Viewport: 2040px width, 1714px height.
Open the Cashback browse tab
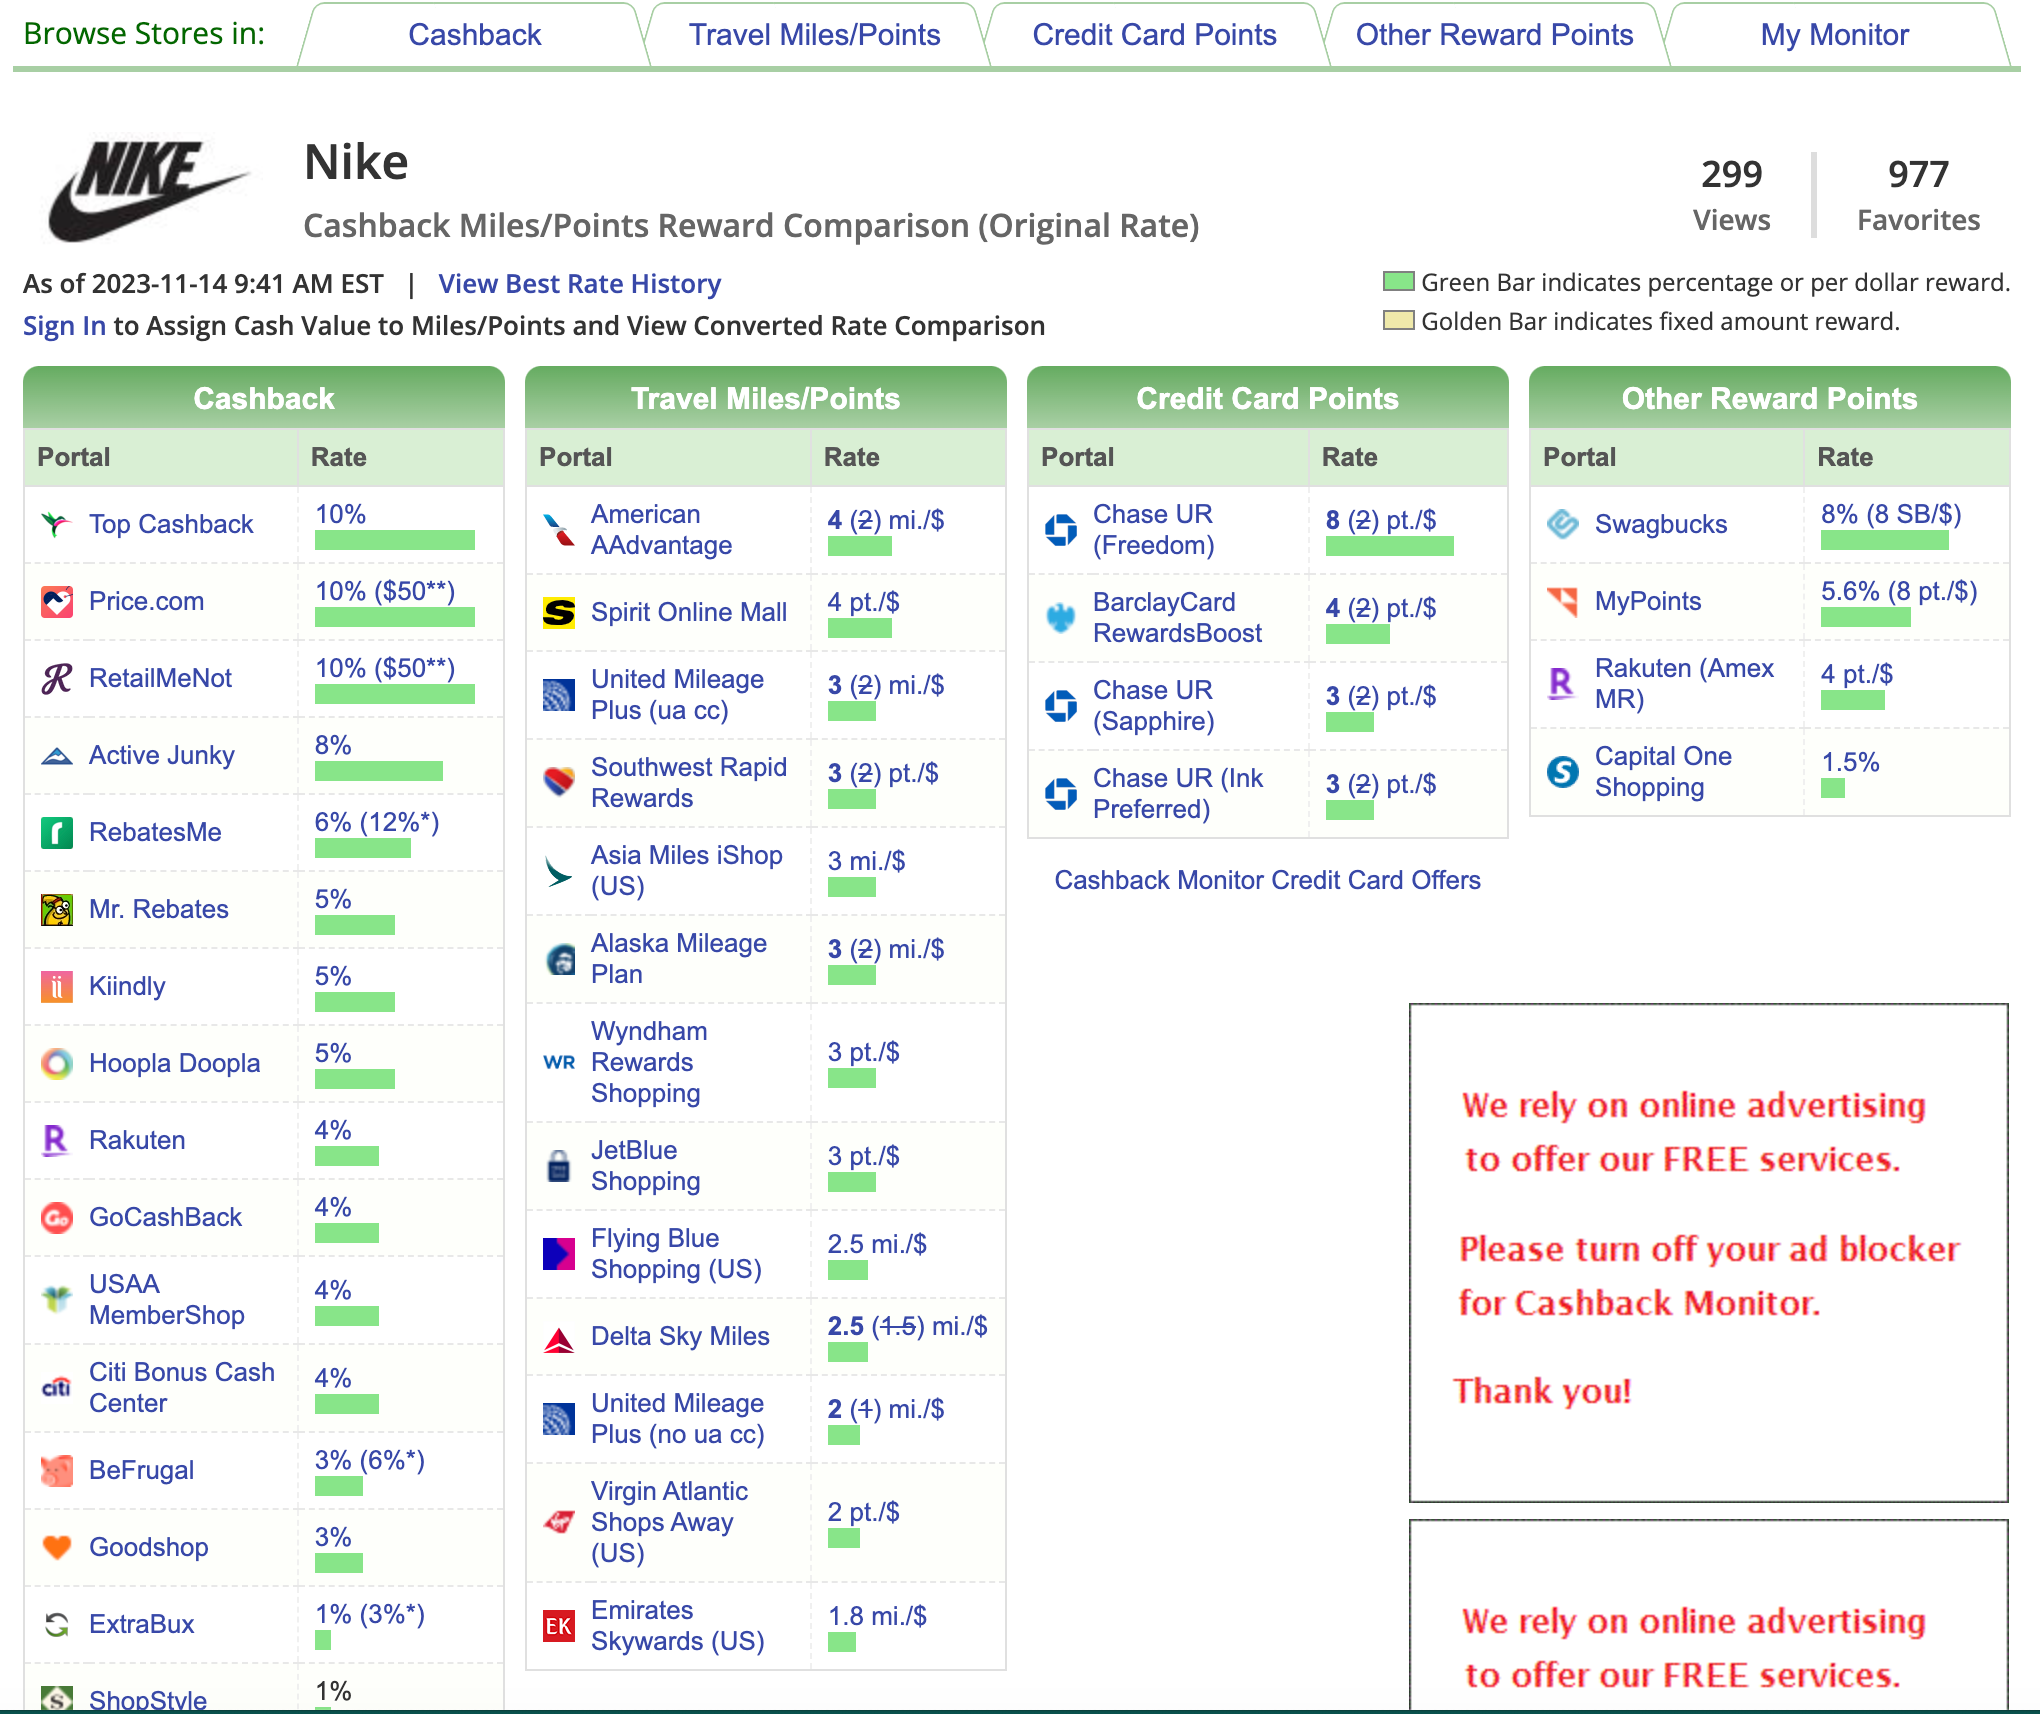474,35
